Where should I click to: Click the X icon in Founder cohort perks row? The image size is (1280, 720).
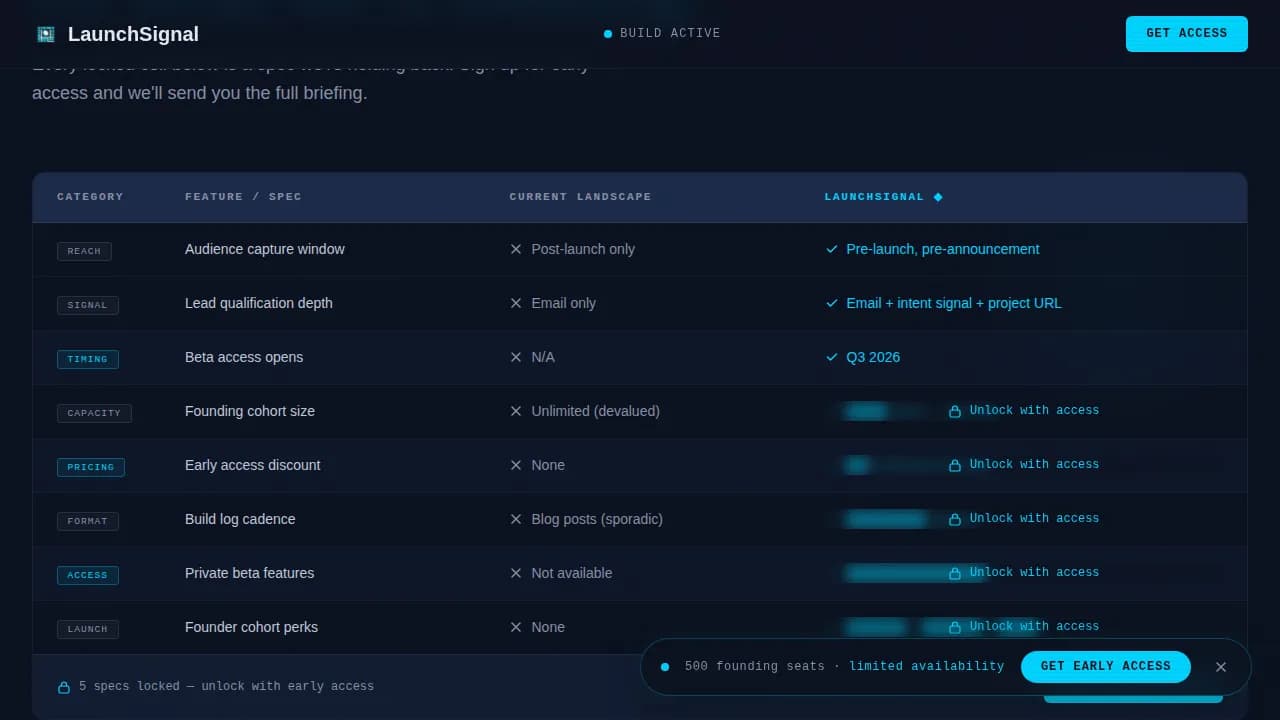[516, 627]
